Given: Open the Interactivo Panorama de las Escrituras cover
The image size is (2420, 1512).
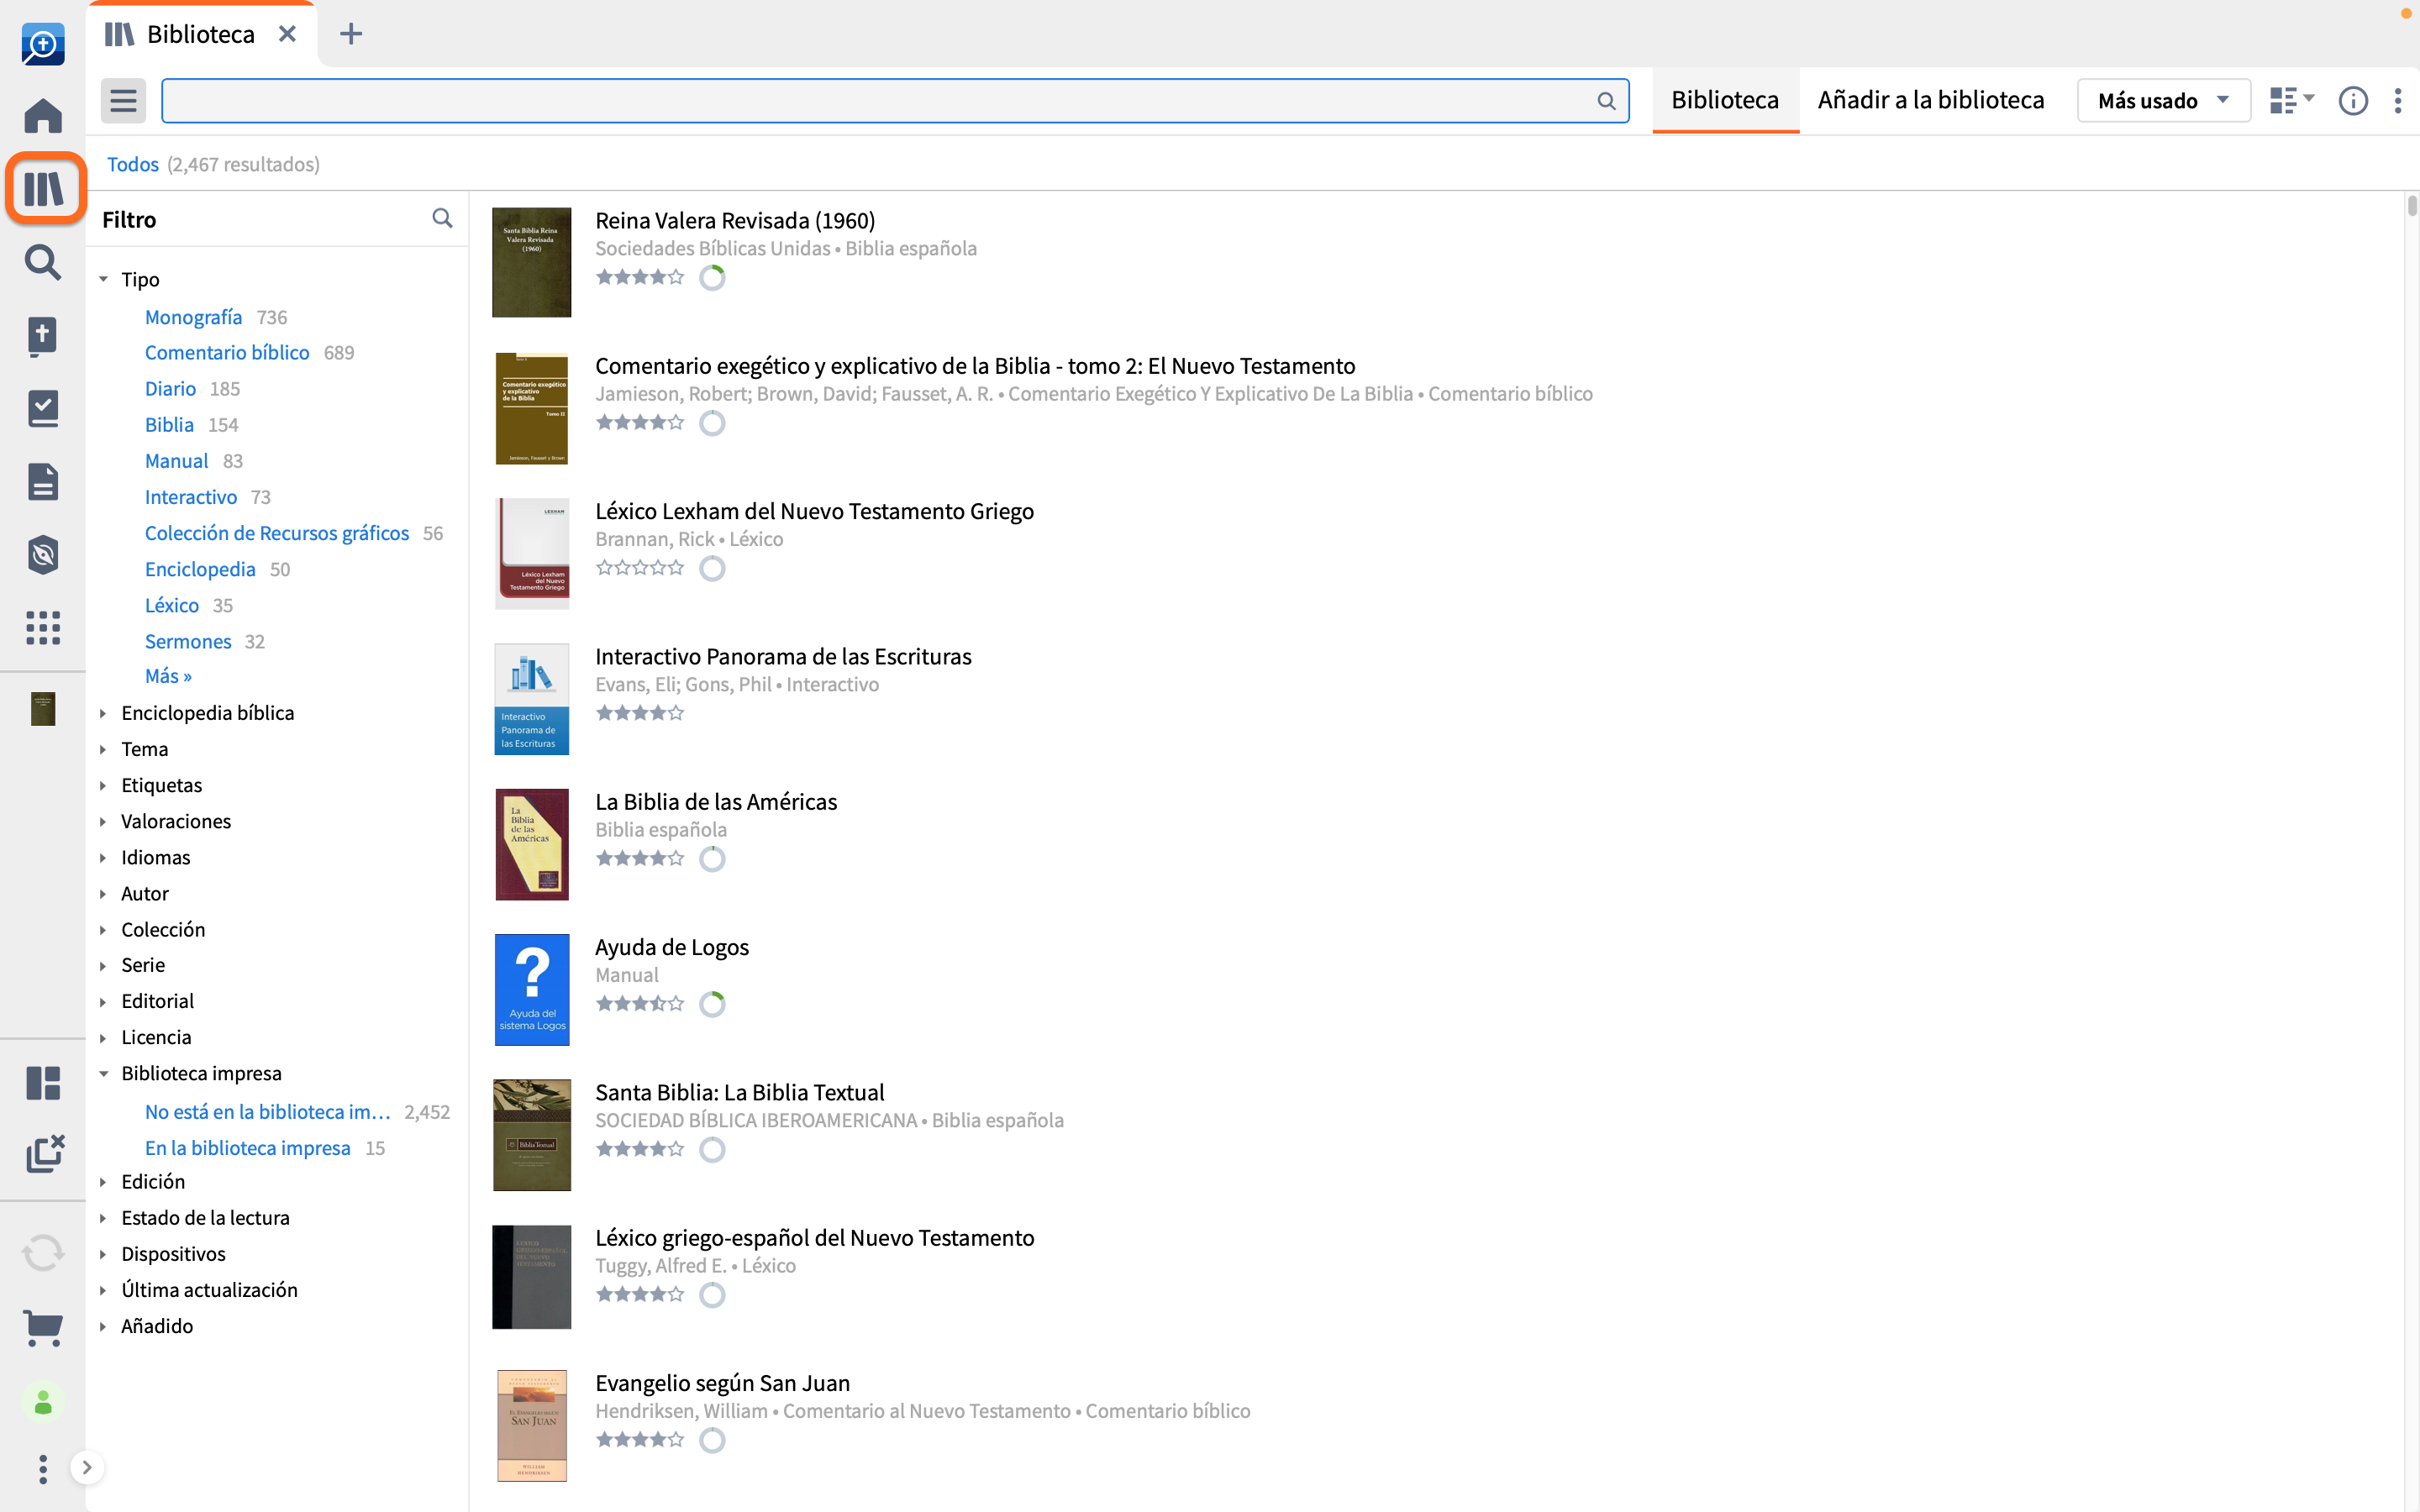Looking at the screenshot, I should [532, 699].
